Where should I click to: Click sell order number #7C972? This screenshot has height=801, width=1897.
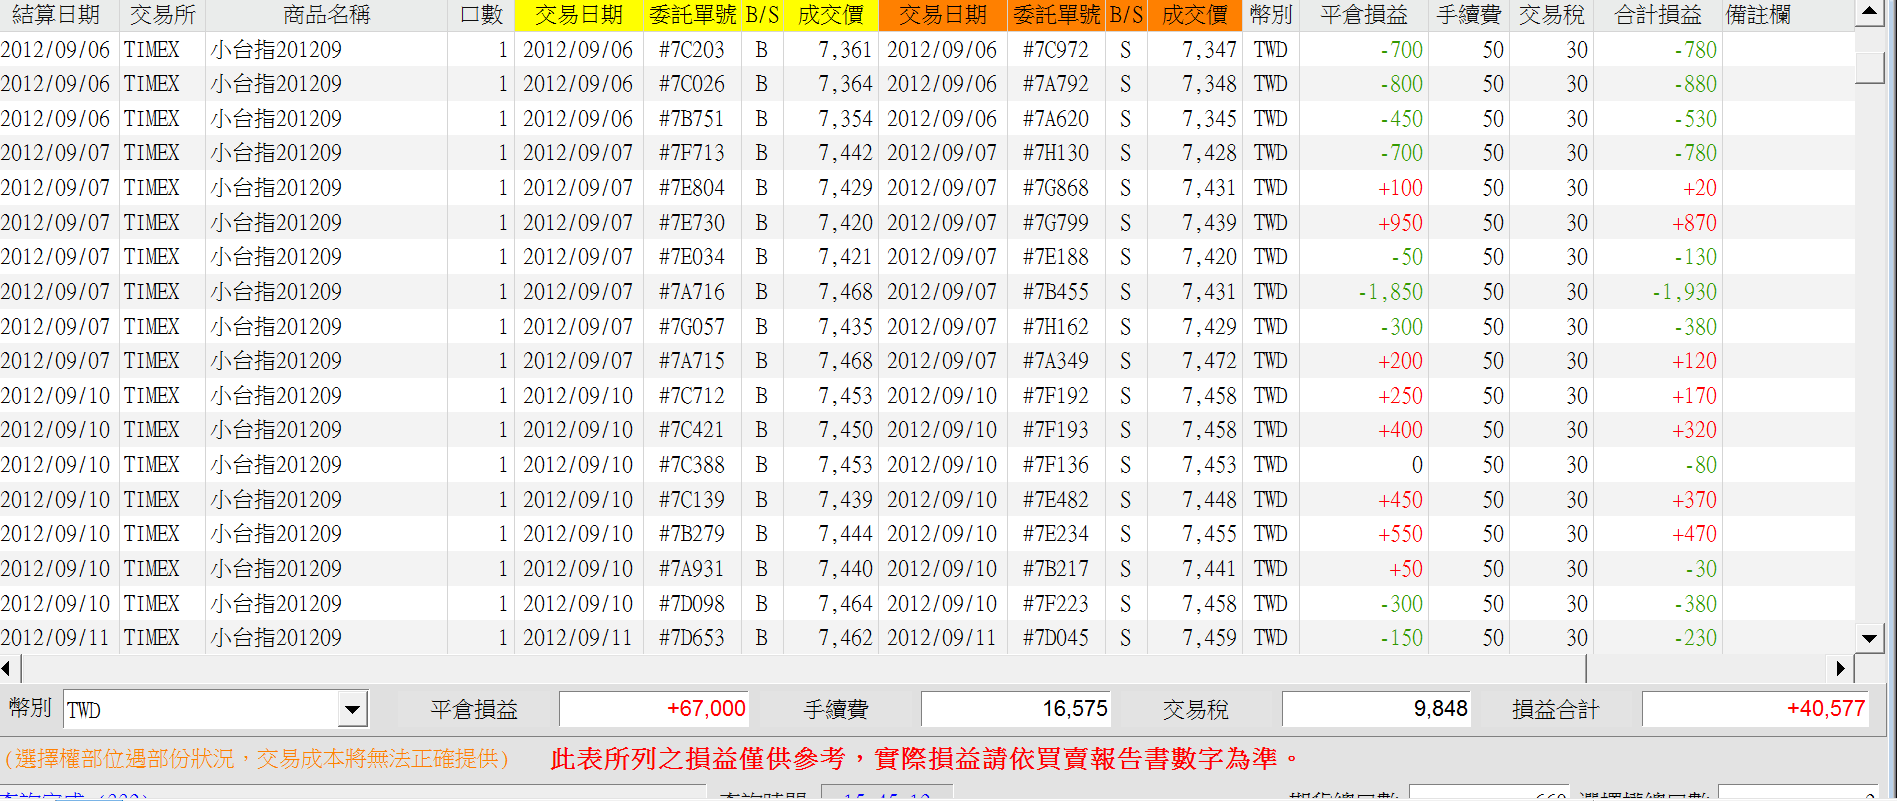coord(1055,50)
